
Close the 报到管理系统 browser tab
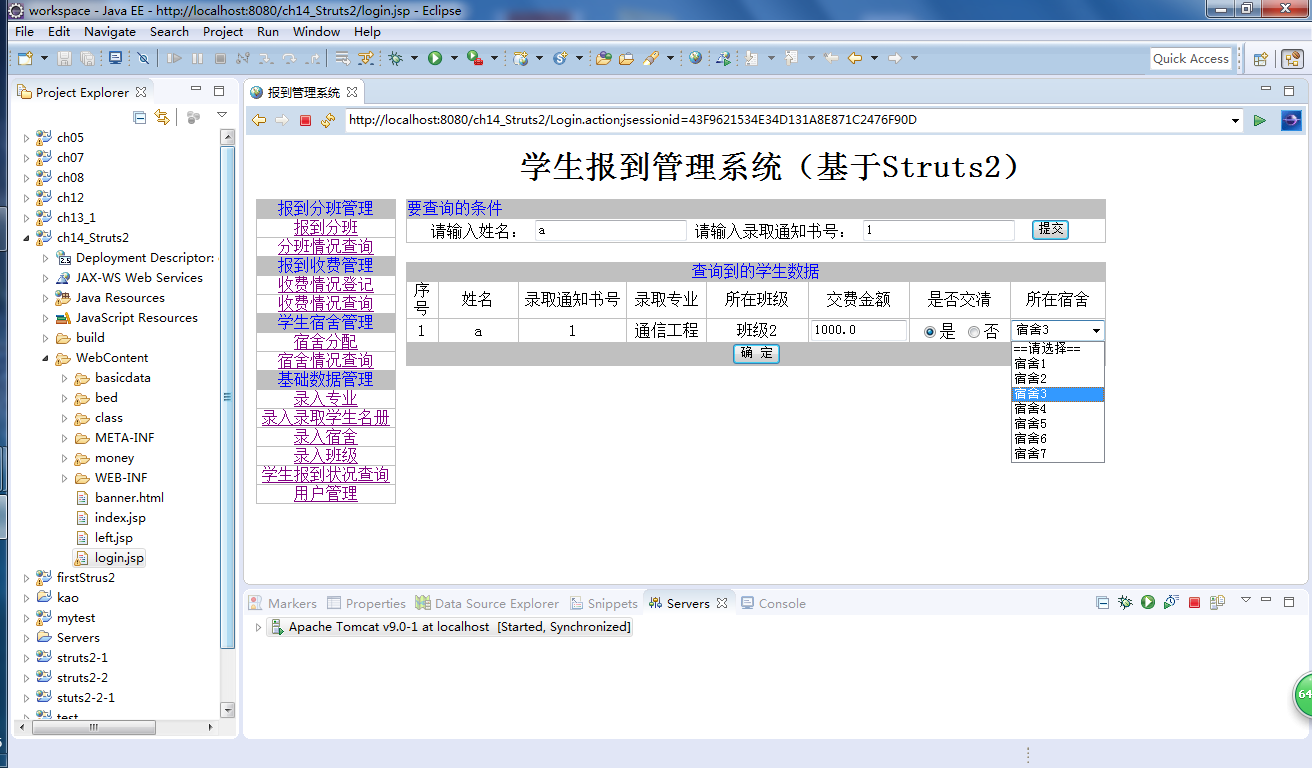click(x=352, y=92)
